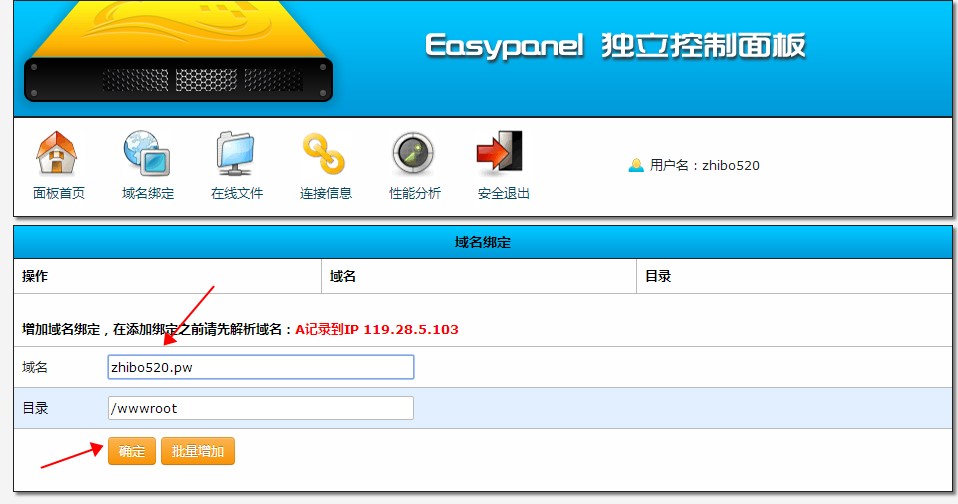The height and width of the screenshot is (504, 958).
Task: Open the 在线文件 navigation label
Action: (x=236, y=193)
